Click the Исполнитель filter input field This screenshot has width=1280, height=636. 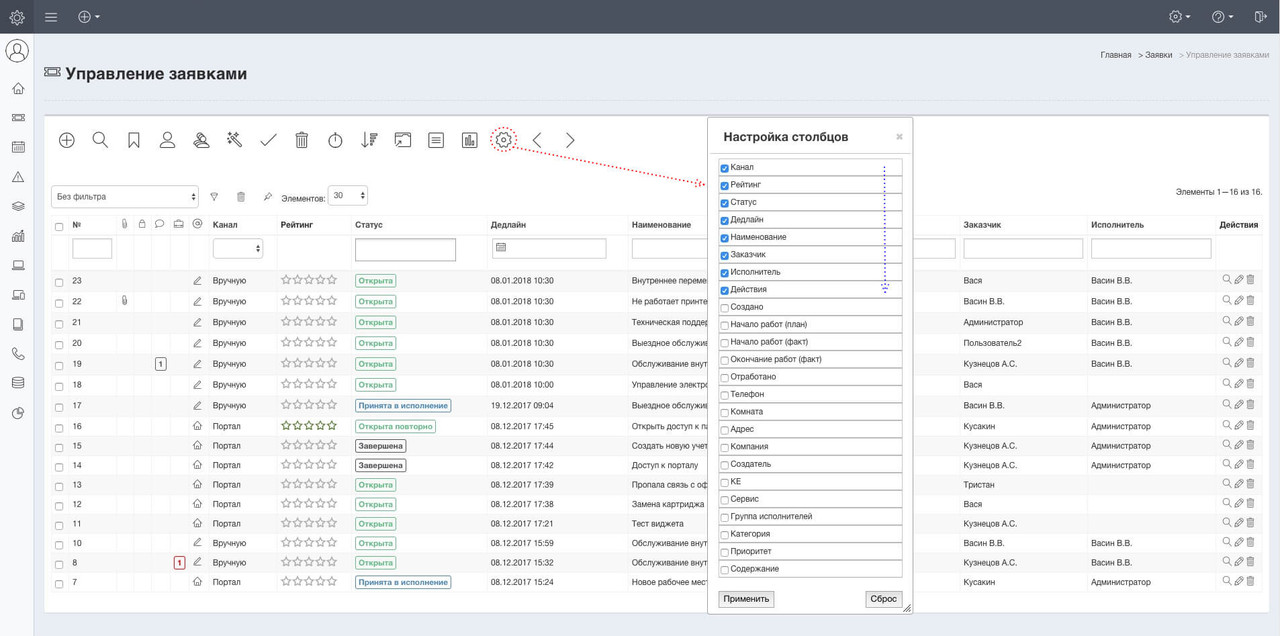[x=1151, y=248]
